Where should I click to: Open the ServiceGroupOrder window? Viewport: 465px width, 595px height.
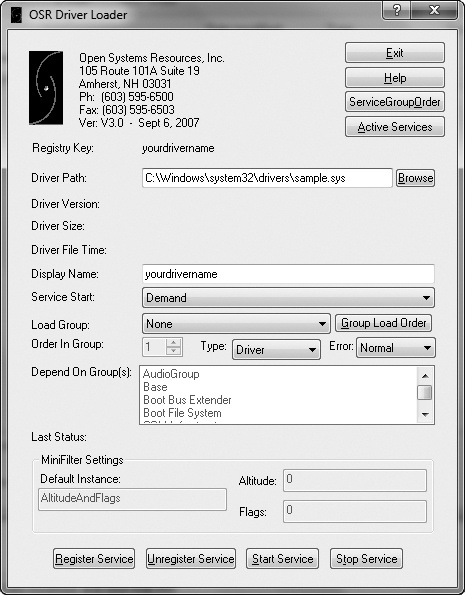[x=394, y=102]
